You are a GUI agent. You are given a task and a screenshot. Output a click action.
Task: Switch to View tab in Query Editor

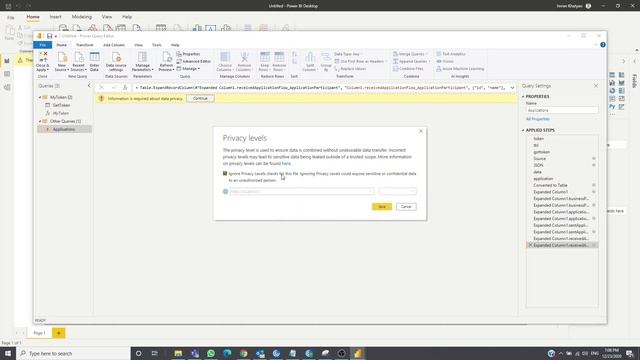tap(138, 45)
